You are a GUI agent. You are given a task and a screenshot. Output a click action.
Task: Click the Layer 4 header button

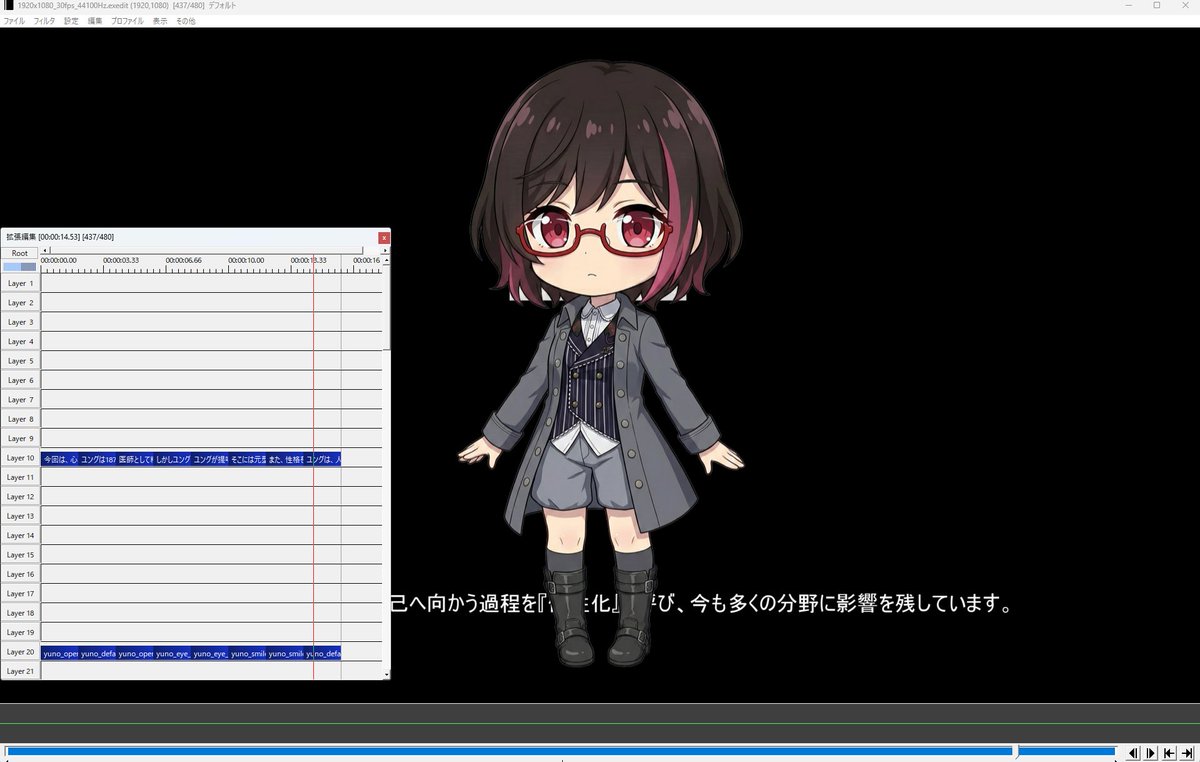pyautogui.click(x=20, y=341)
